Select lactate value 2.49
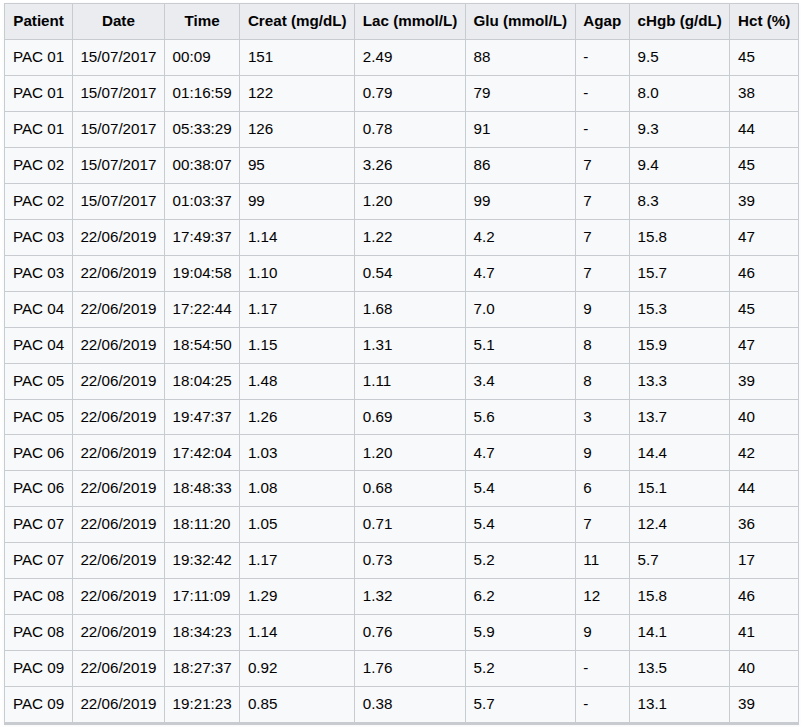The image size is (804, 727). (x=410, y=57)
